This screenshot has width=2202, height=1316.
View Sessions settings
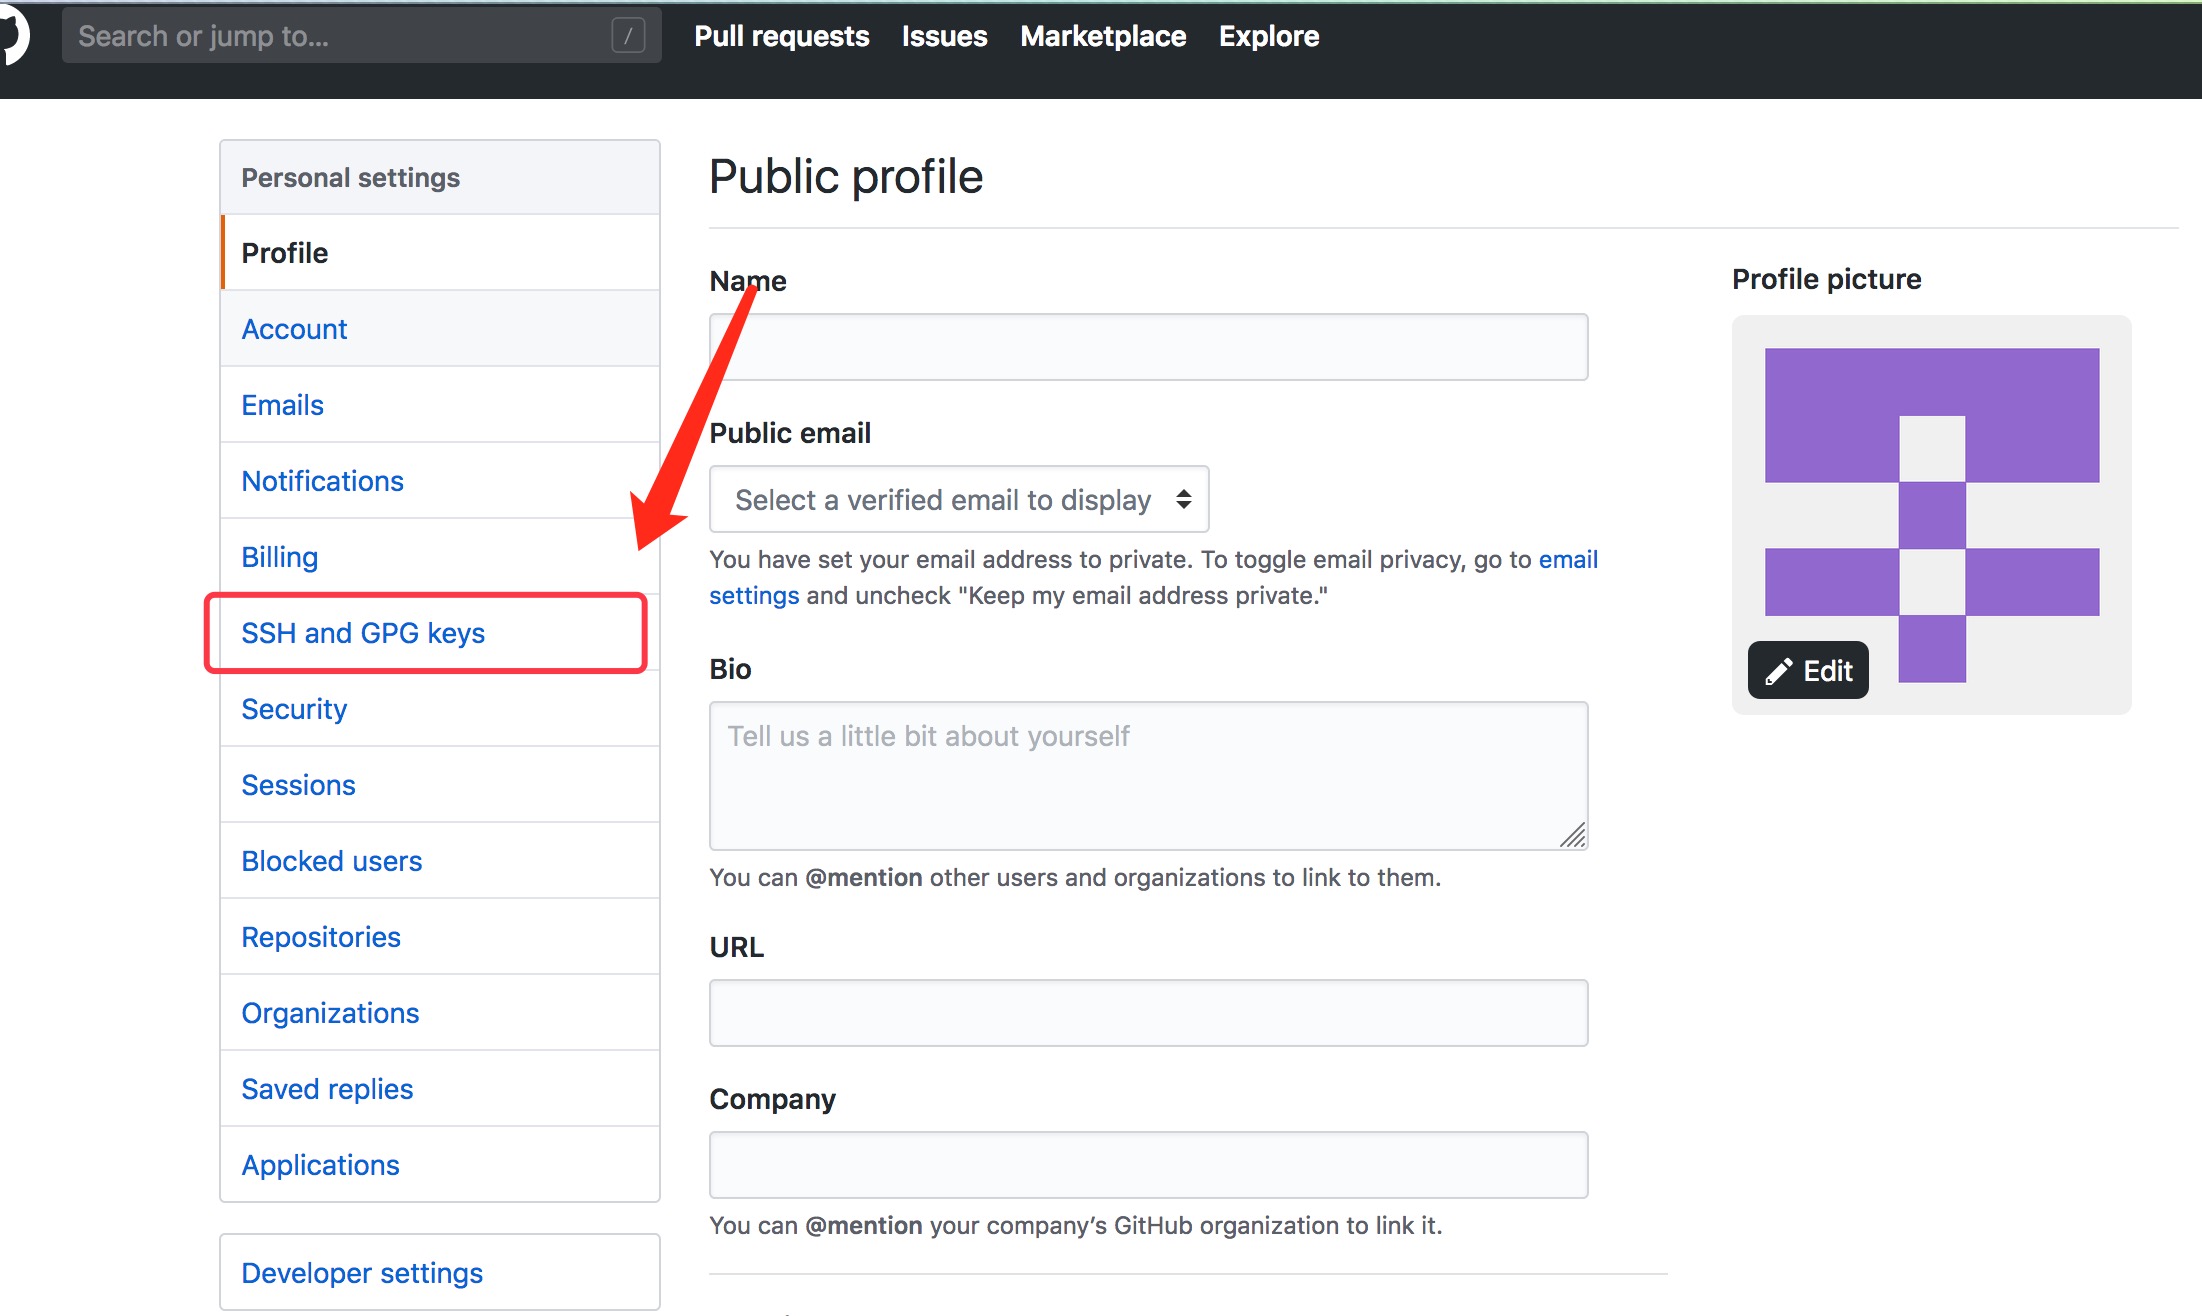point(440,785)
